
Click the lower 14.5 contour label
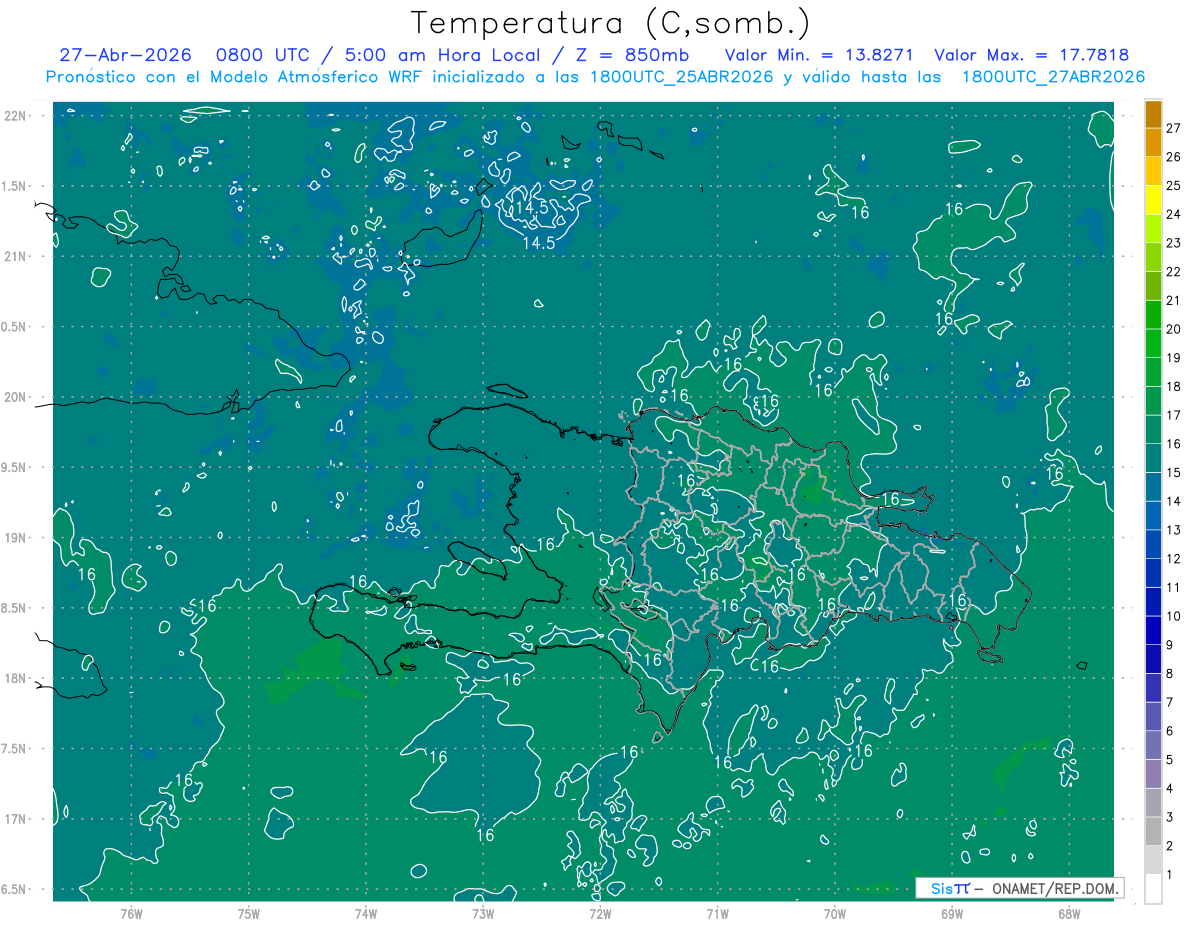[x=539, y=243]
